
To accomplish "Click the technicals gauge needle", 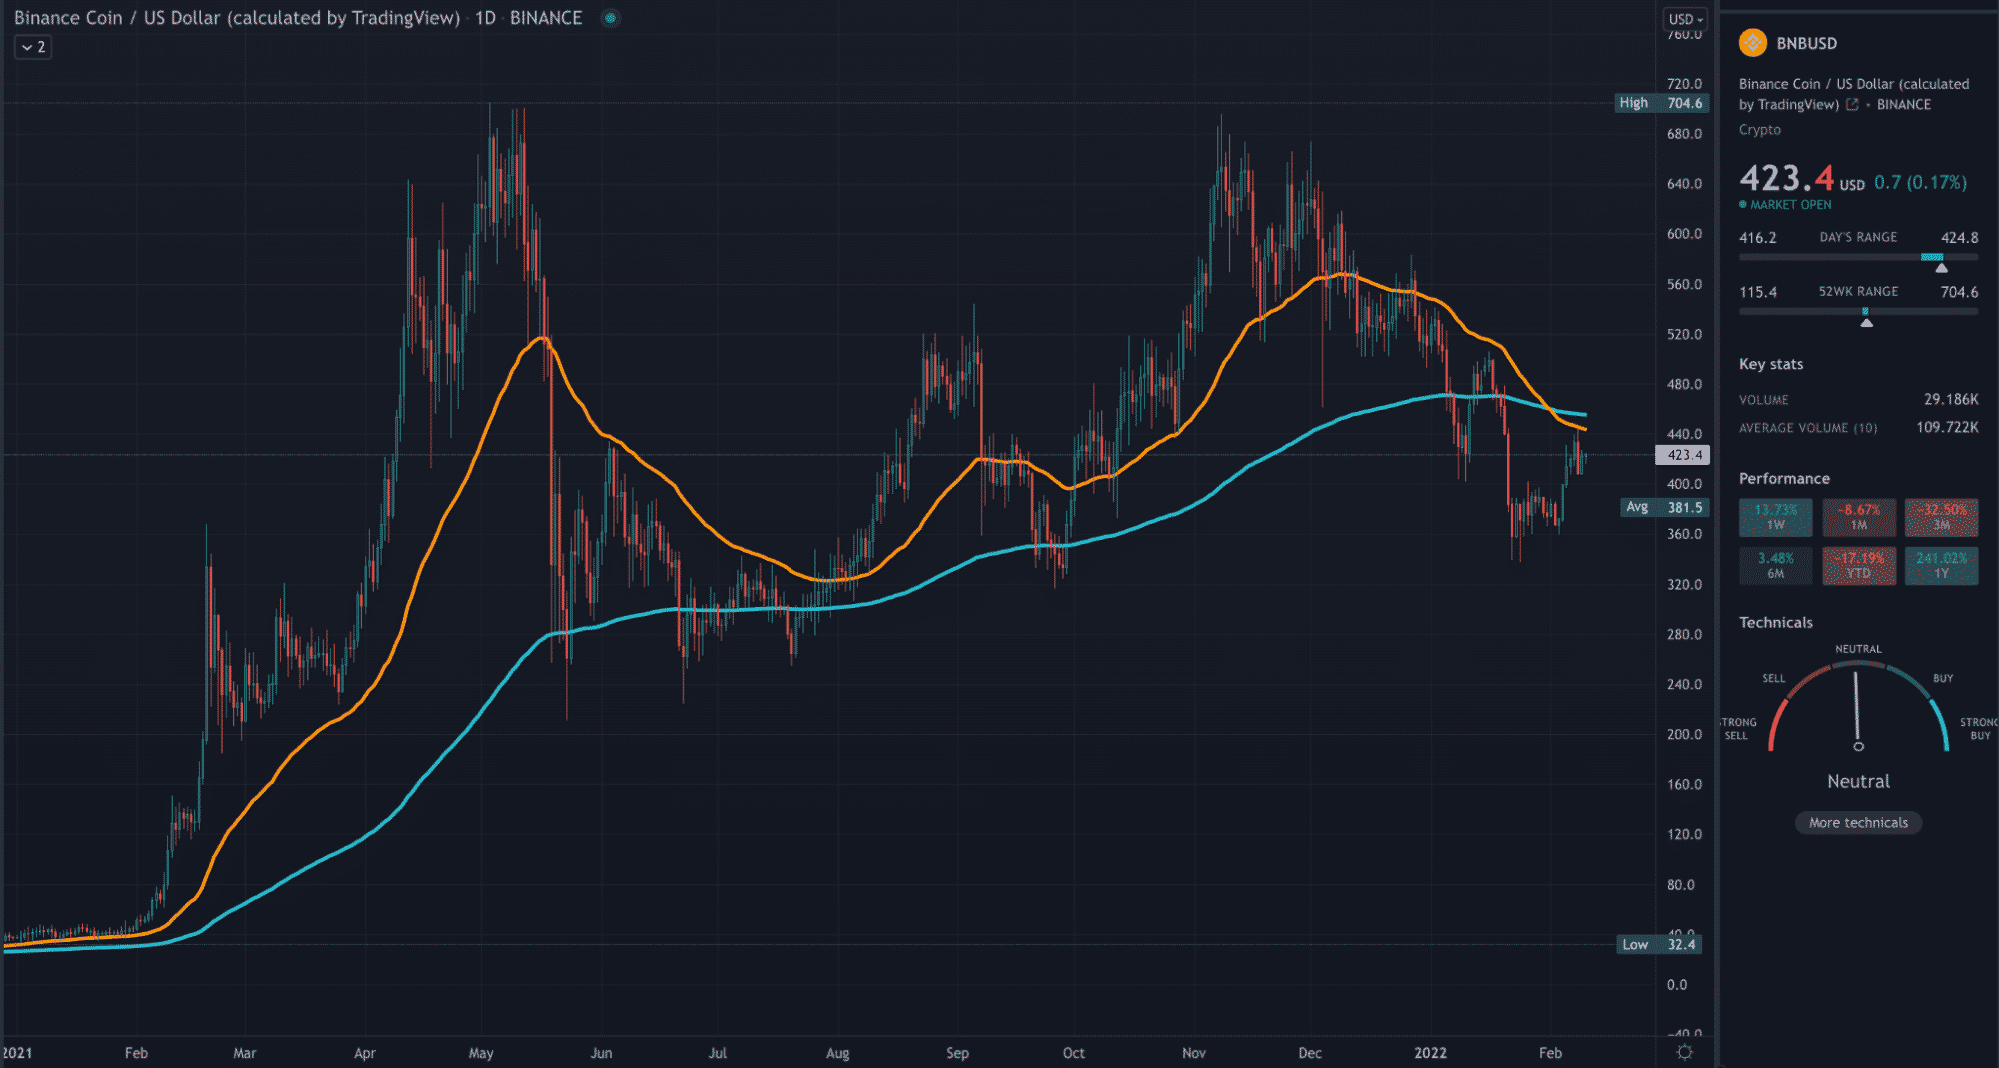I will [1857, 710].
